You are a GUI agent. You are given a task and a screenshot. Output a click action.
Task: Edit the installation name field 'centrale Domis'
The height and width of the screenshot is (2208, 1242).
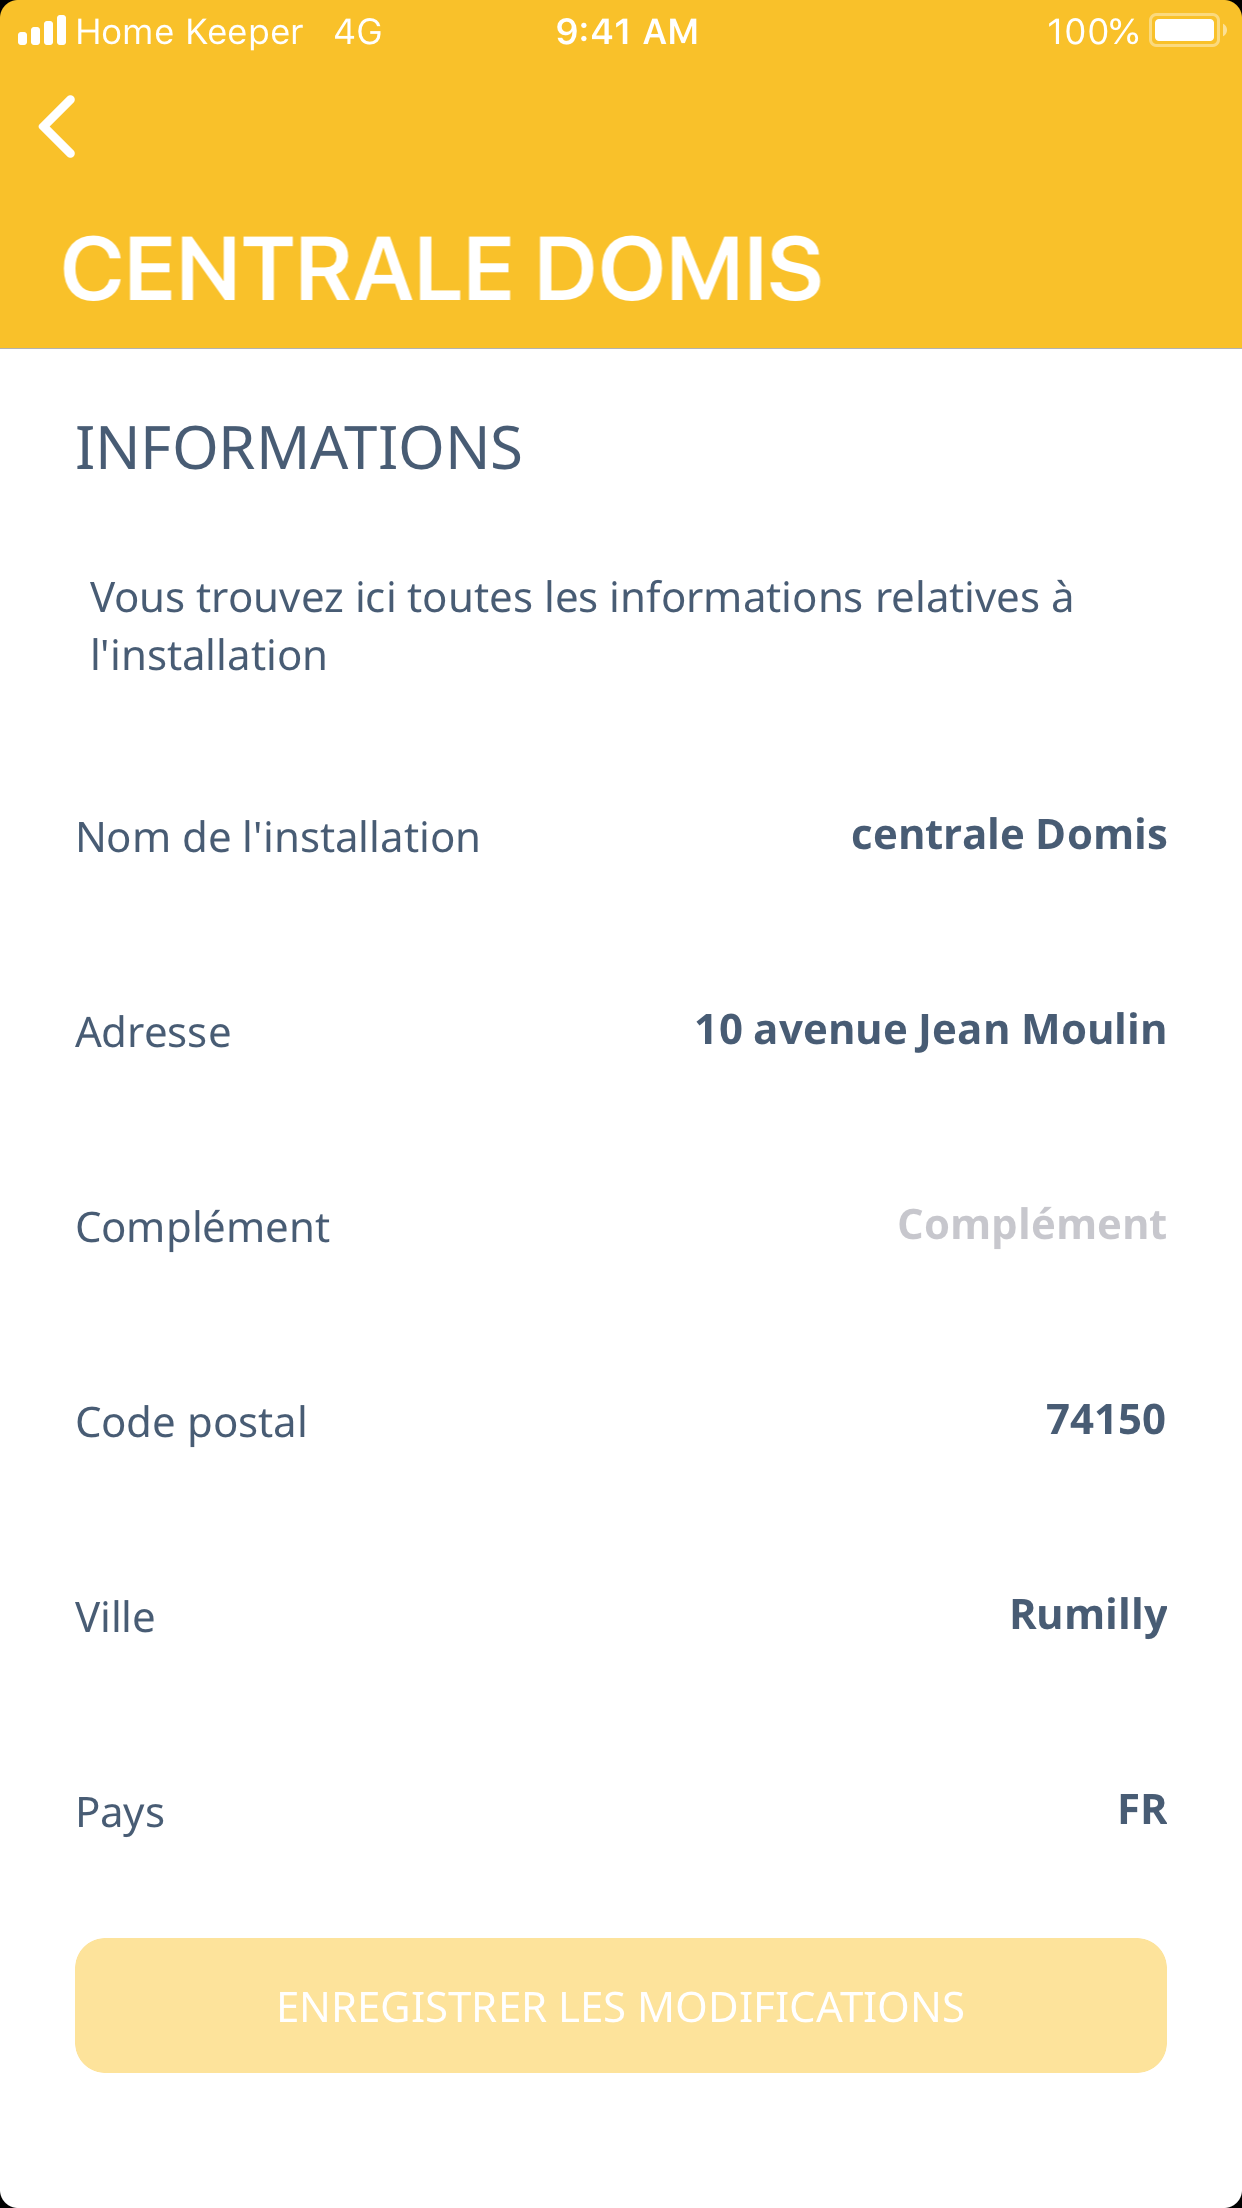(1008, 835)
